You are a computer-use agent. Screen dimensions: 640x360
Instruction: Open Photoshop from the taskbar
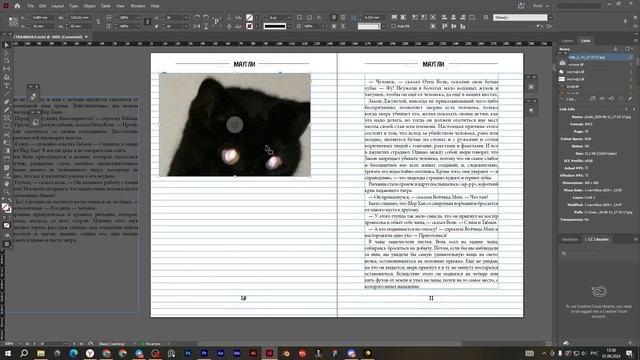[188, 353]
